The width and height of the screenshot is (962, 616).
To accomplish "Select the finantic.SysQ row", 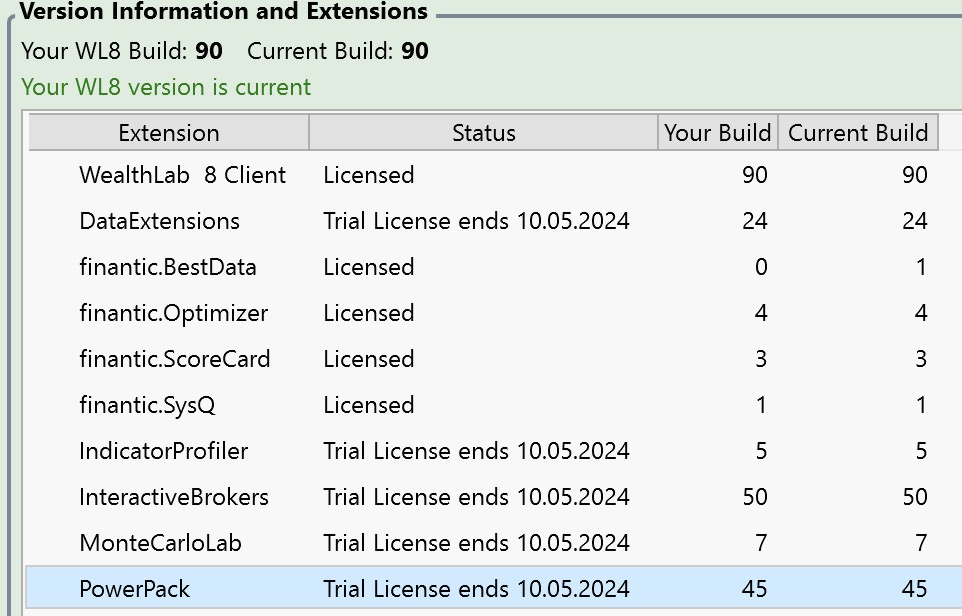I will [147, 405].
